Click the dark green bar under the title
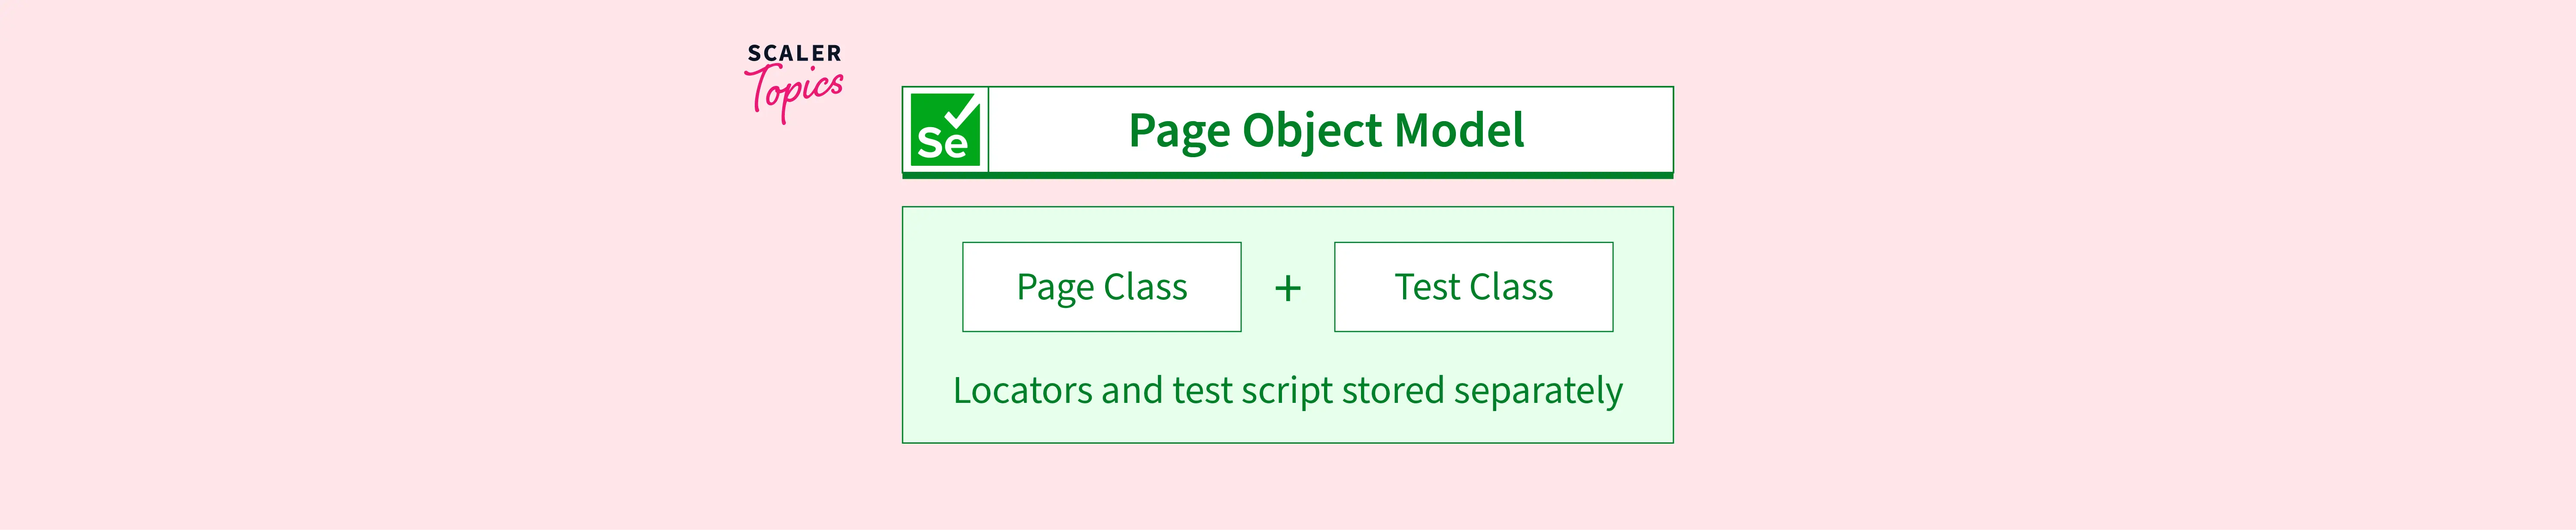 [x=1287, y=175]
